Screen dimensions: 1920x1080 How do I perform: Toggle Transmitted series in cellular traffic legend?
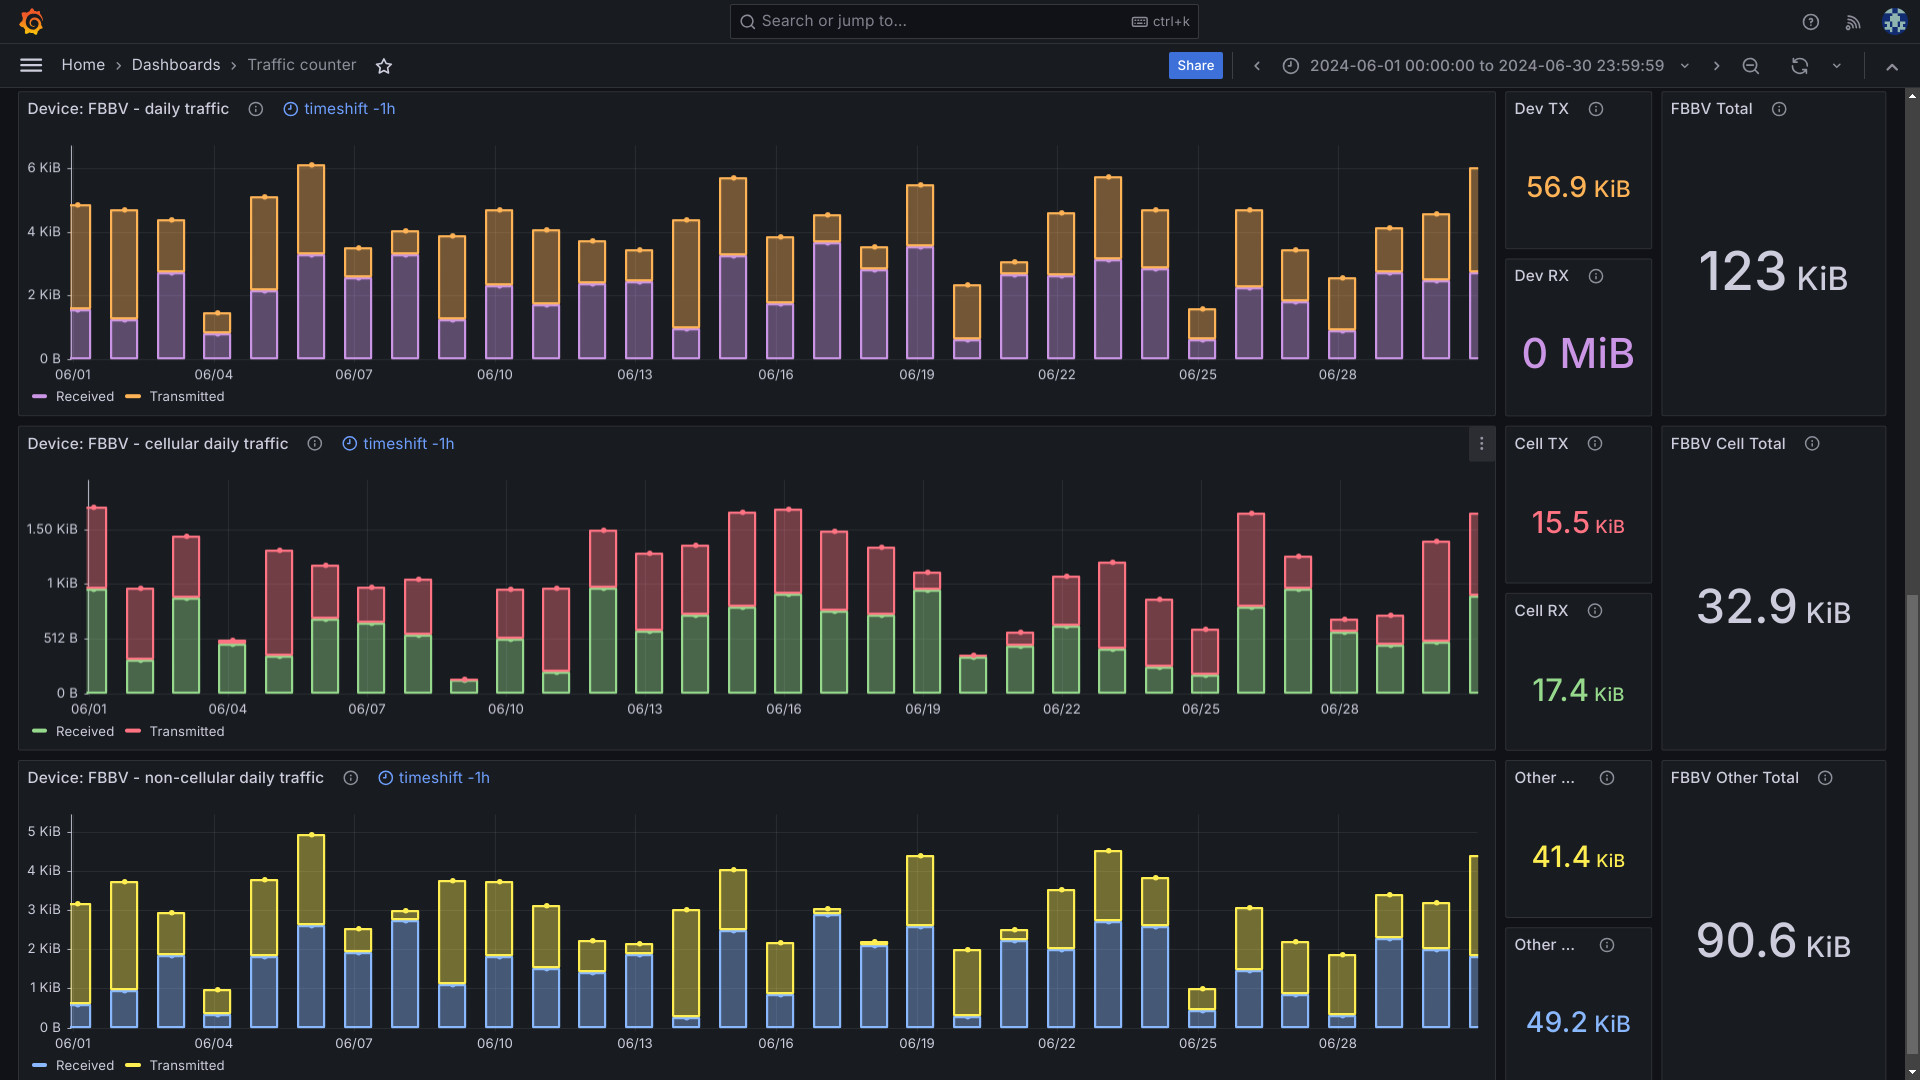[186, 732]
